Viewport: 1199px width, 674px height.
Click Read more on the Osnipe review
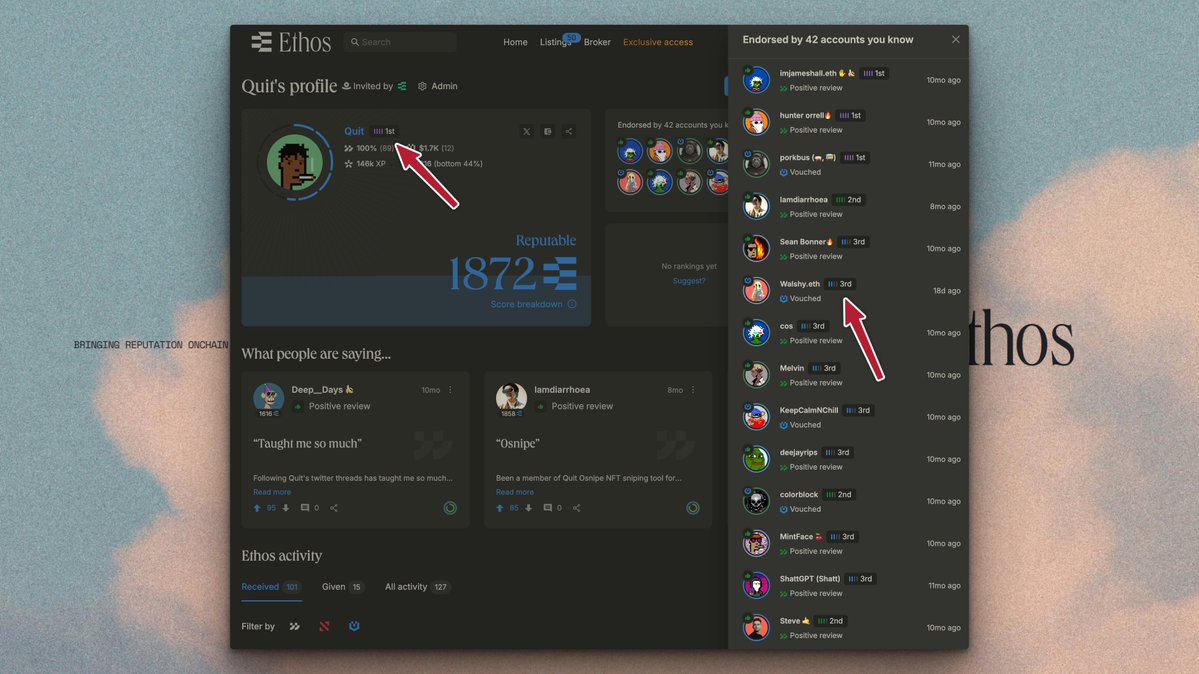(x=515, y=492)
